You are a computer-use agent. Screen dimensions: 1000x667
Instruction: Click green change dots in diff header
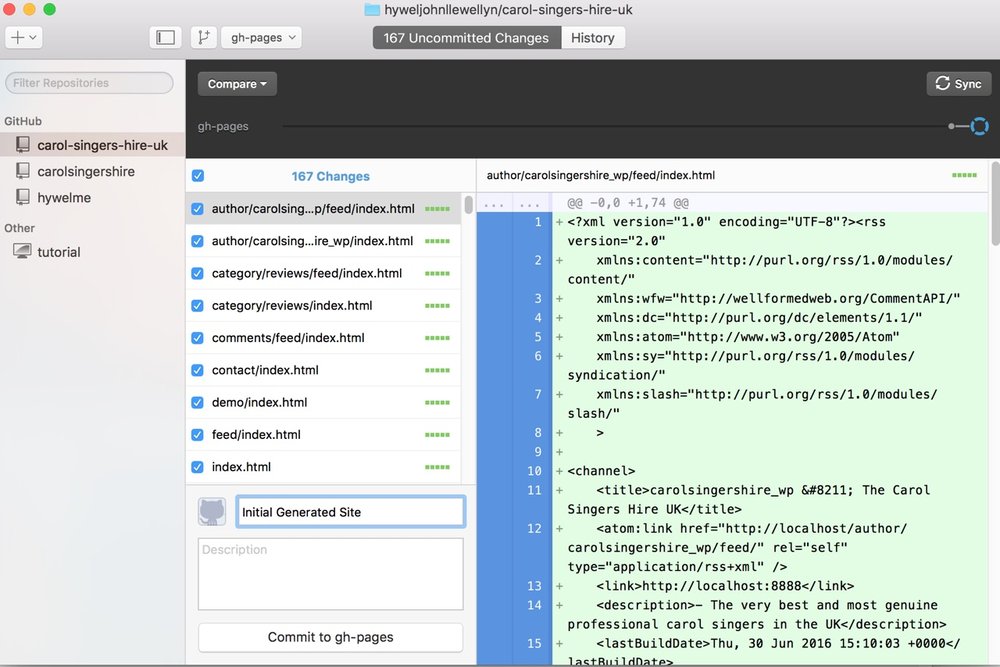pyautogui.click(x=964, y=175)
